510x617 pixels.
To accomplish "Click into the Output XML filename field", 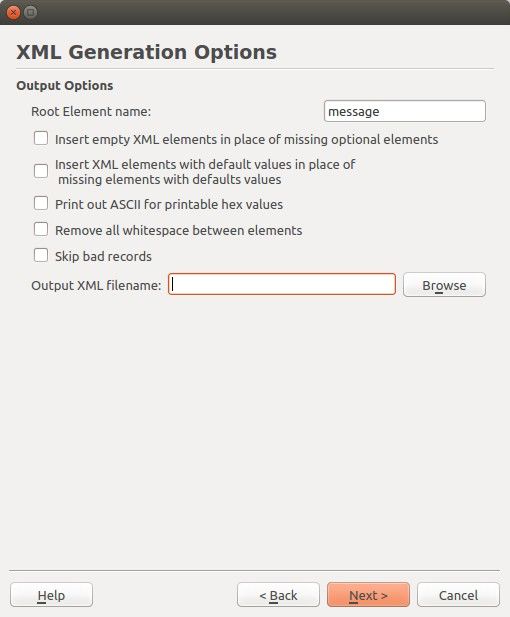I will [x=282, y=284].
